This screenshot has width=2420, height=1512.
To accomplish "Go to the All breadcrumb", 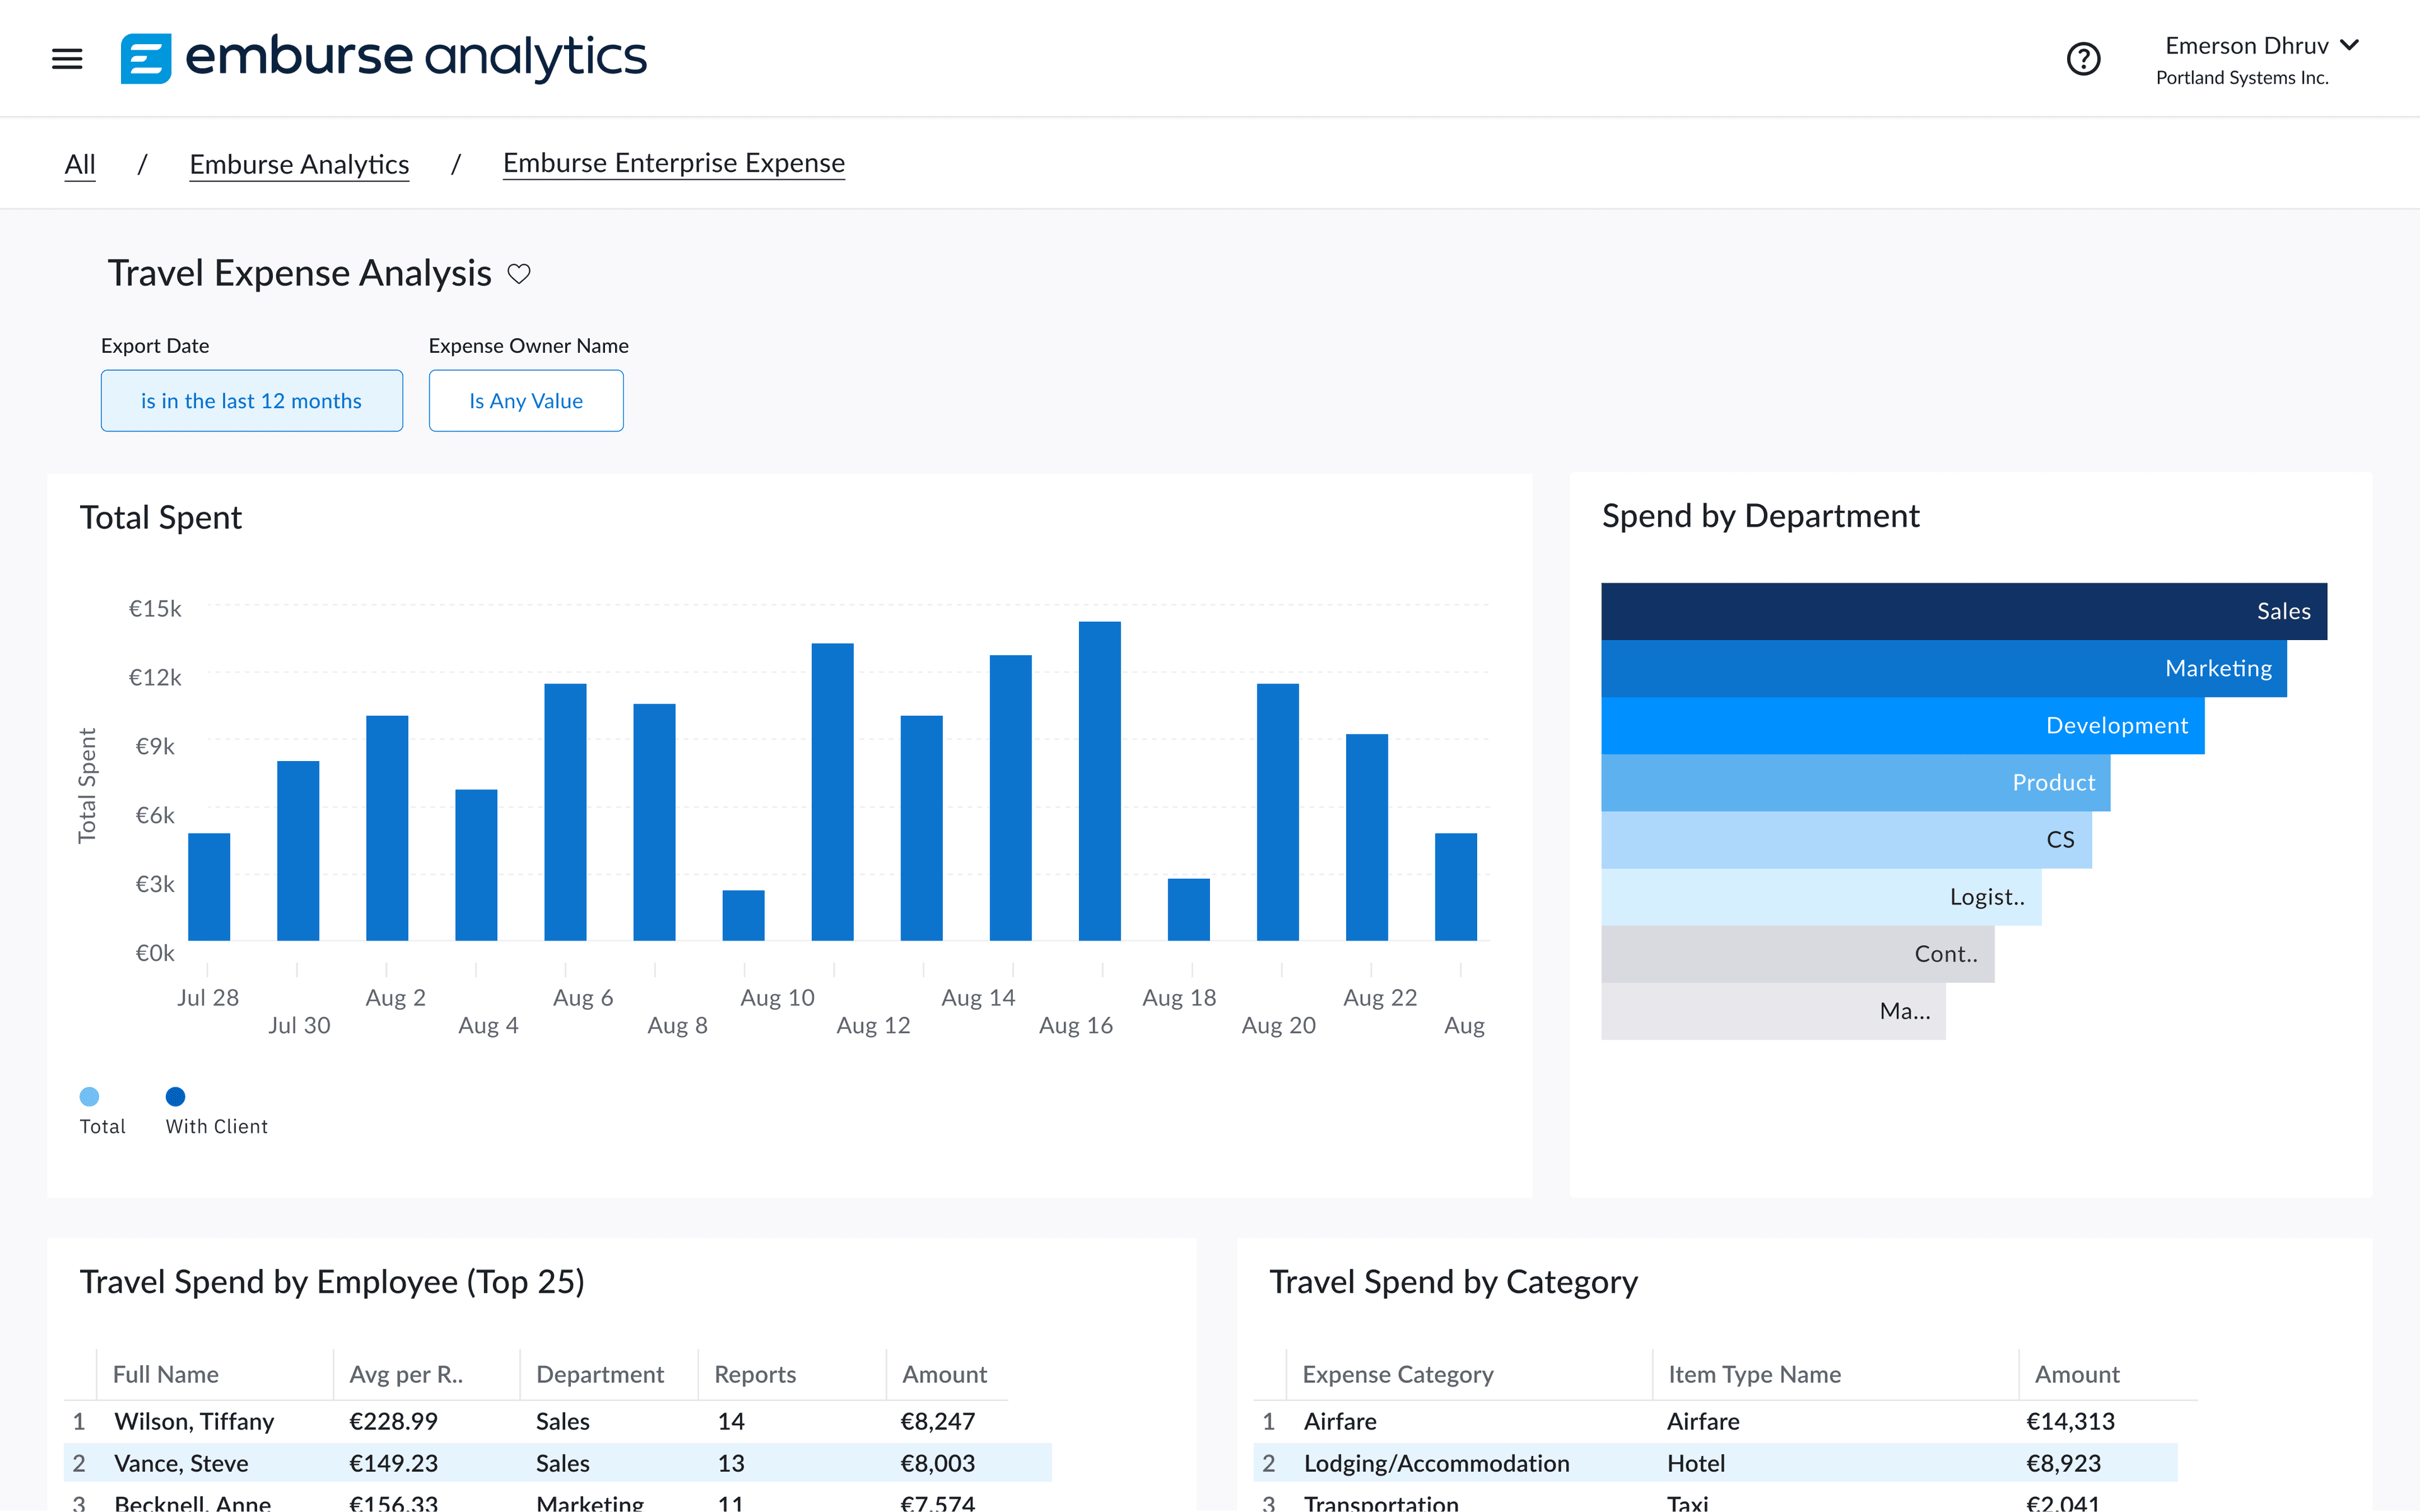I will coord(80,164).
